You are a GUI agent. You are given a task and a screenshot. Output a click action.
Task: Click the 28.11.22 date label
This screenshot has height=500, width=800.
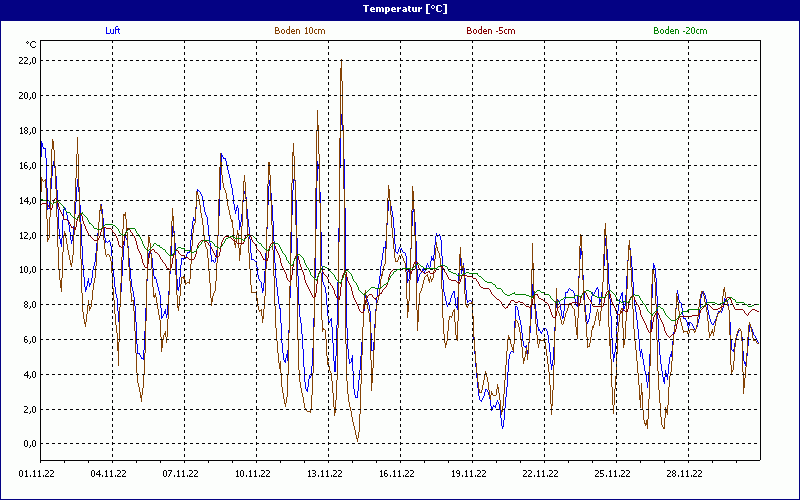tap(684, 475)
